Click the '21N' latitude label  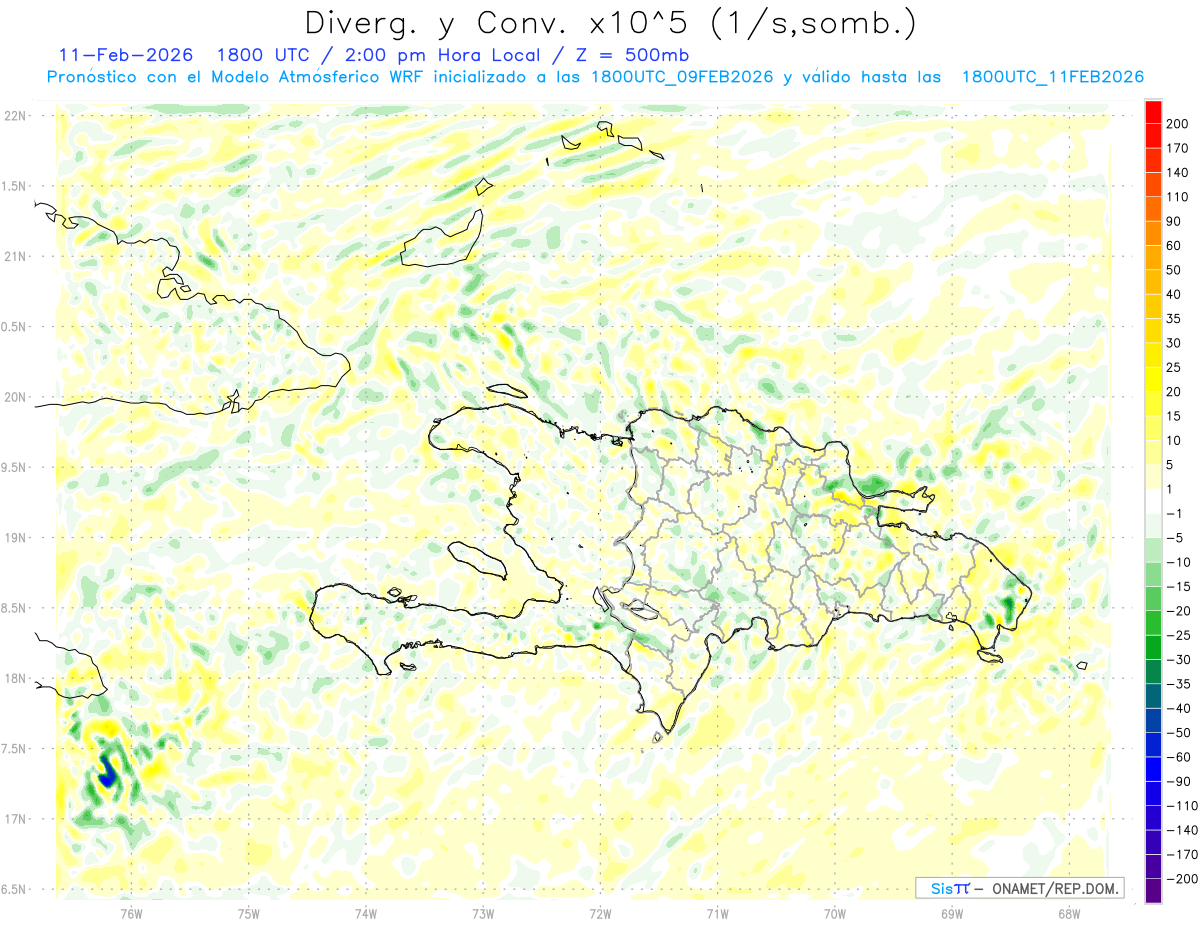coord(15,257)
